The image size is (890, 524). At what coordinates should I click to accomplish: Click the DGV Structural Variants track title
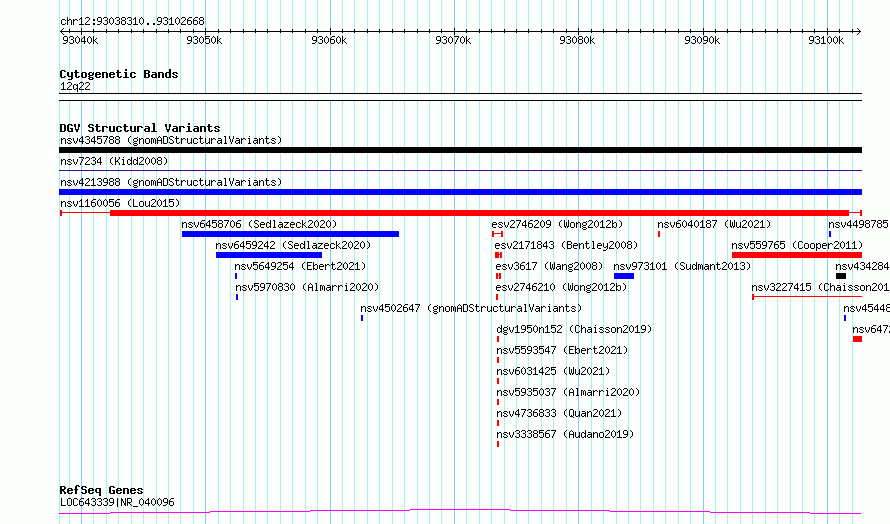pyautogui.click(x=140, y=128)
